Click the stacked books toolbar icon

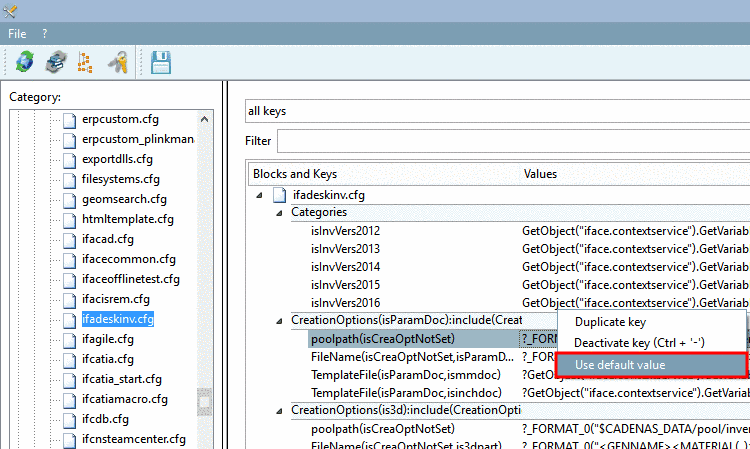coord(56,62)
